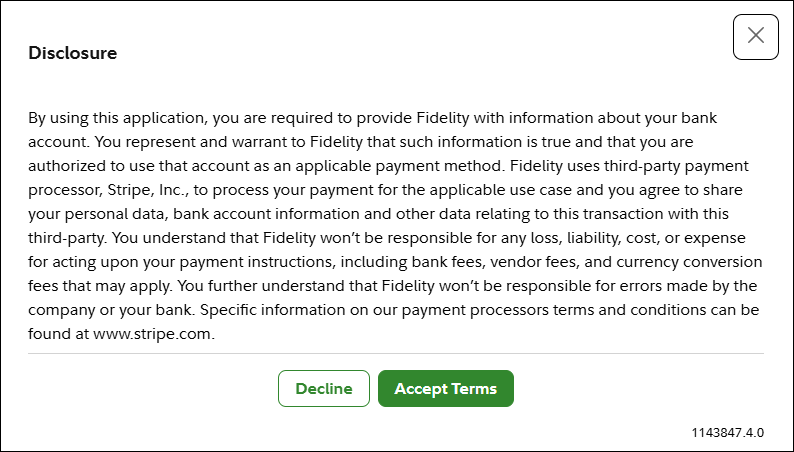
Task: Click the phrase 'third-party payment' in the text
Action: tap(677, 166)
